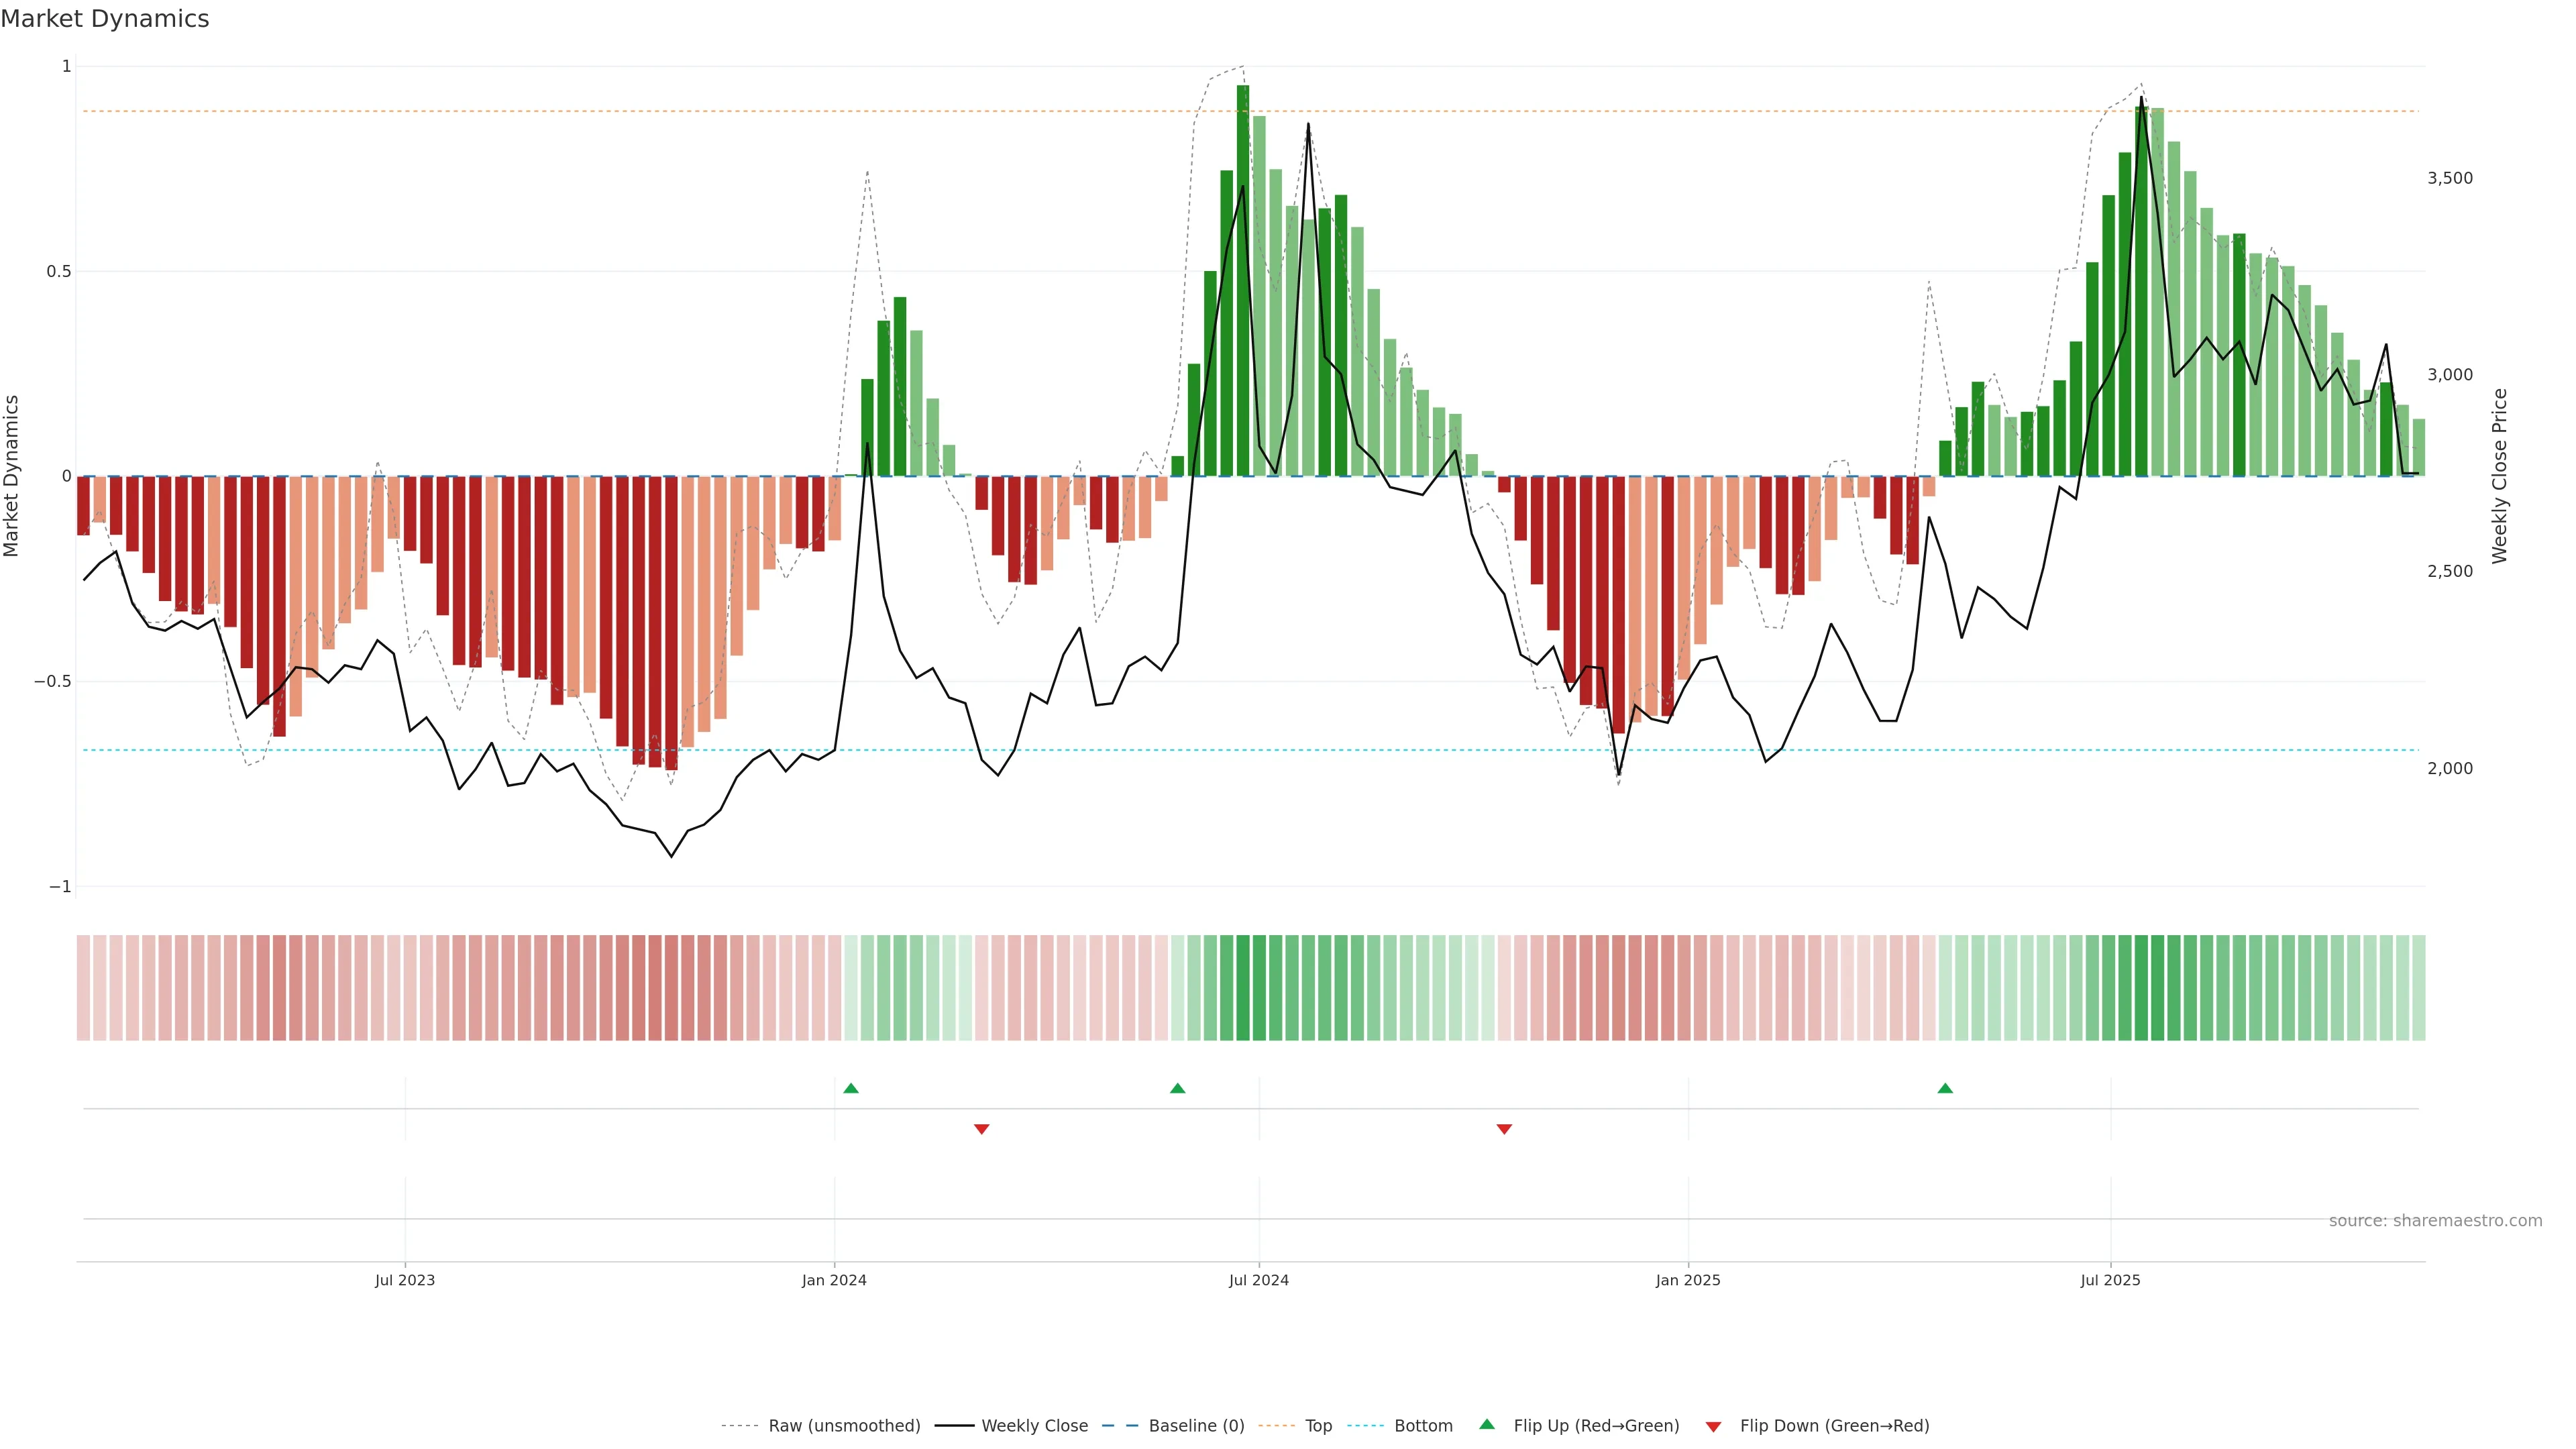Screen dimensions: 2576x1449
Task: Click the first red flip-down triangle marker
Action: tap(981, 1129)
